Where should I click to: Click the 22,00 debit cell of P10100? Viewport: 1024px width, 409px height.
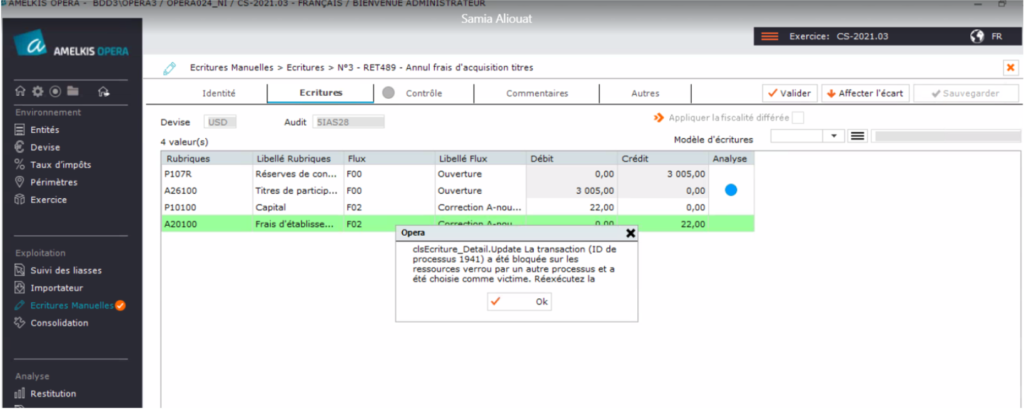point(572,208)
